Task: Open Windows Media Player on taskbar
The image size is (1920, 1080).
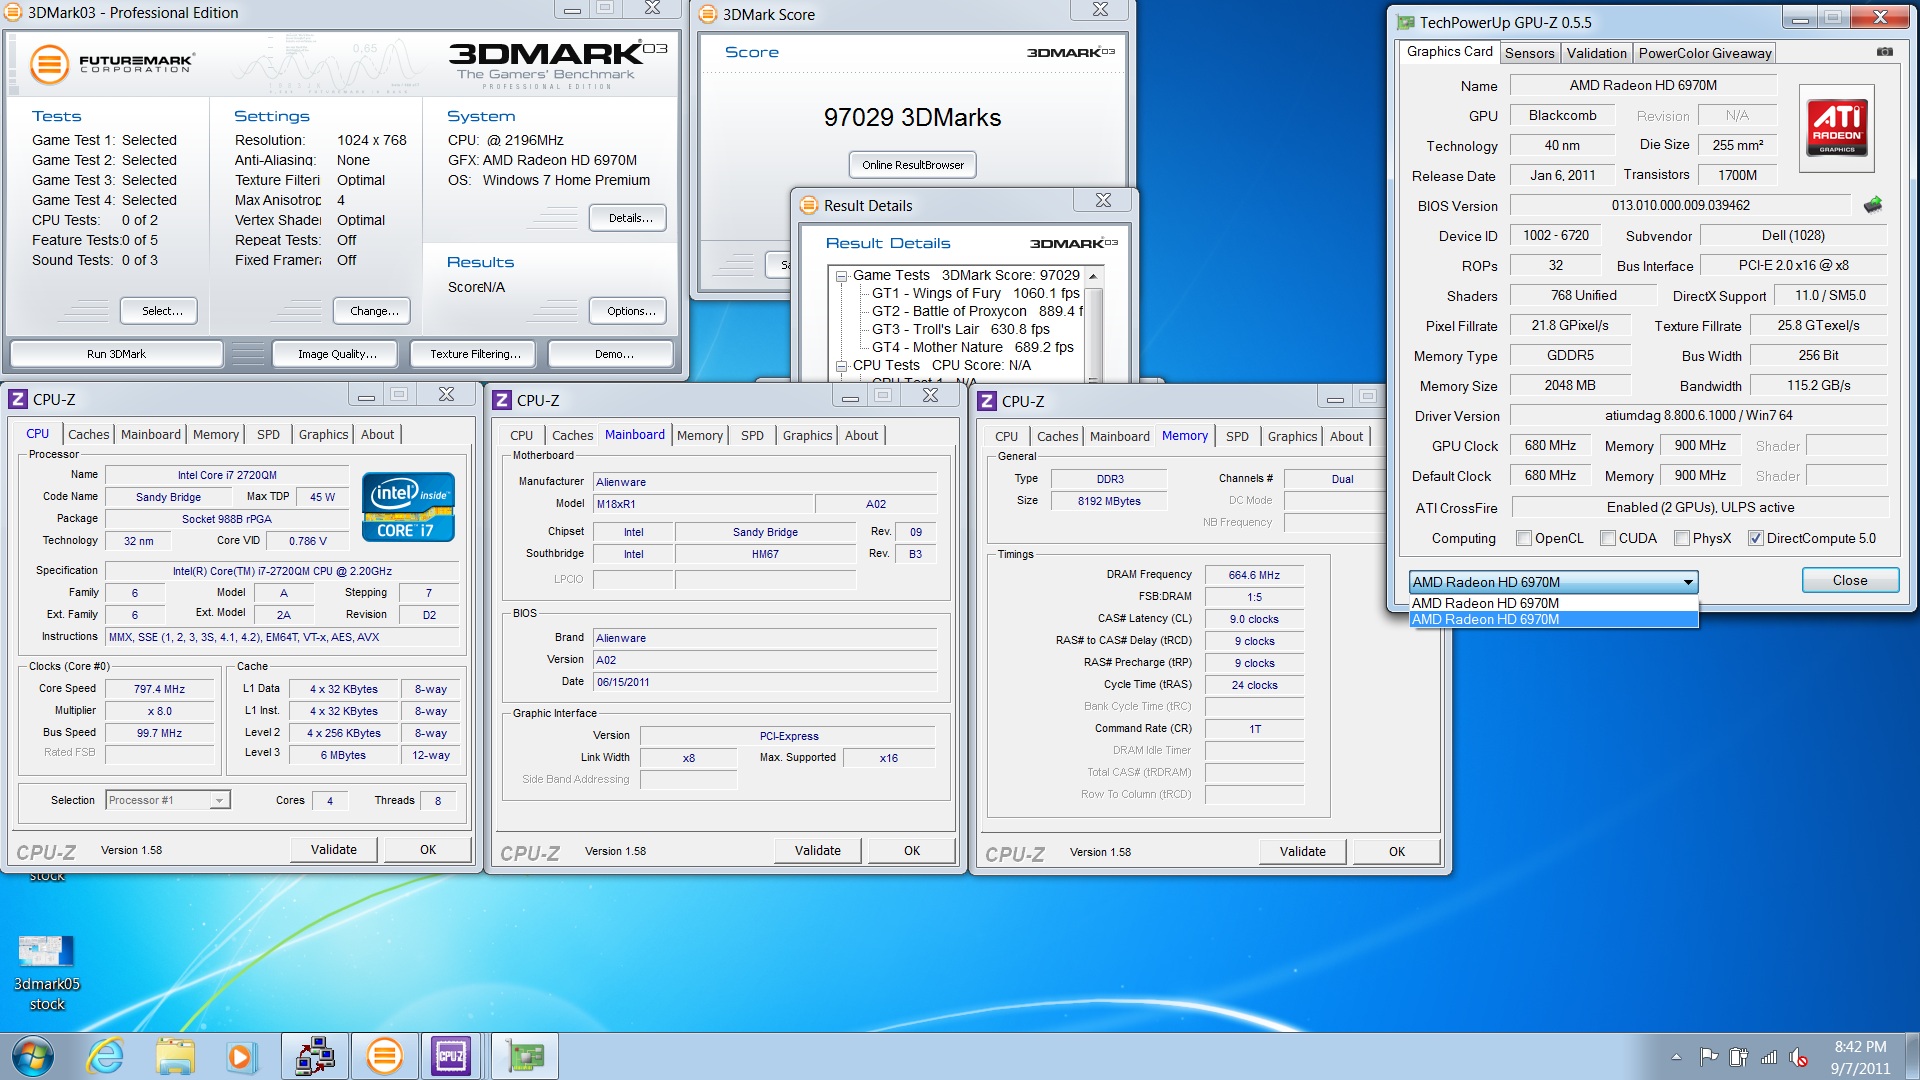Action: click(240, 1056)
